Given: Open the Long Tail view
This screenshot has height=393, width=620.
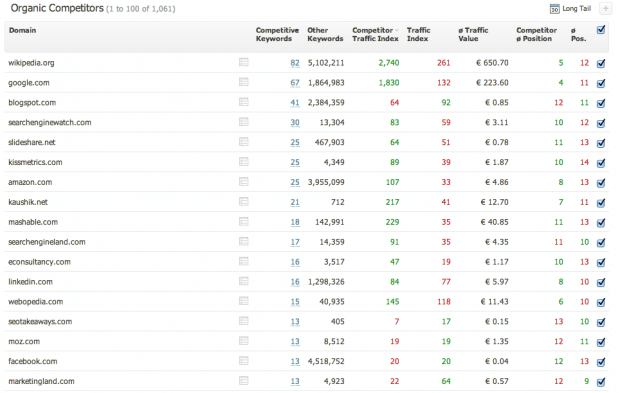Looking at the screenshot, I should coord(577,9).
